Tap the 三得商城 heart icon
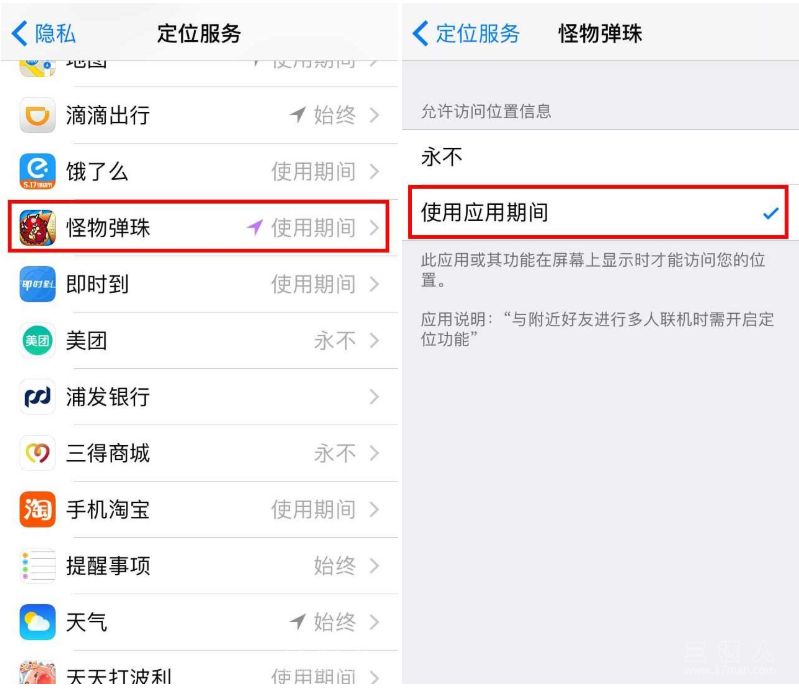This screenshot has height=689, width=799. point(38,453)
